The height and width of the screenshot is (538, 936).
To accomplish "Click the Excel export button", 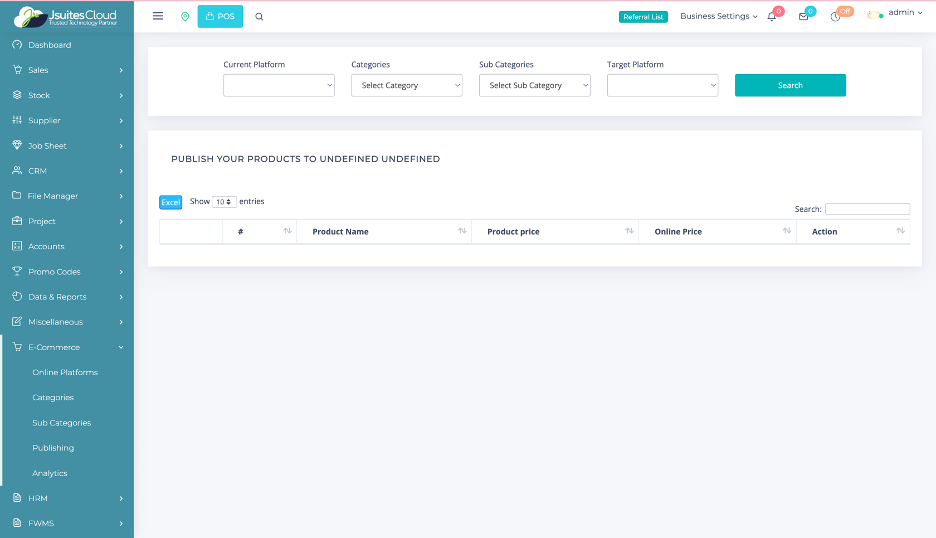I will click(x=171, y=202).
